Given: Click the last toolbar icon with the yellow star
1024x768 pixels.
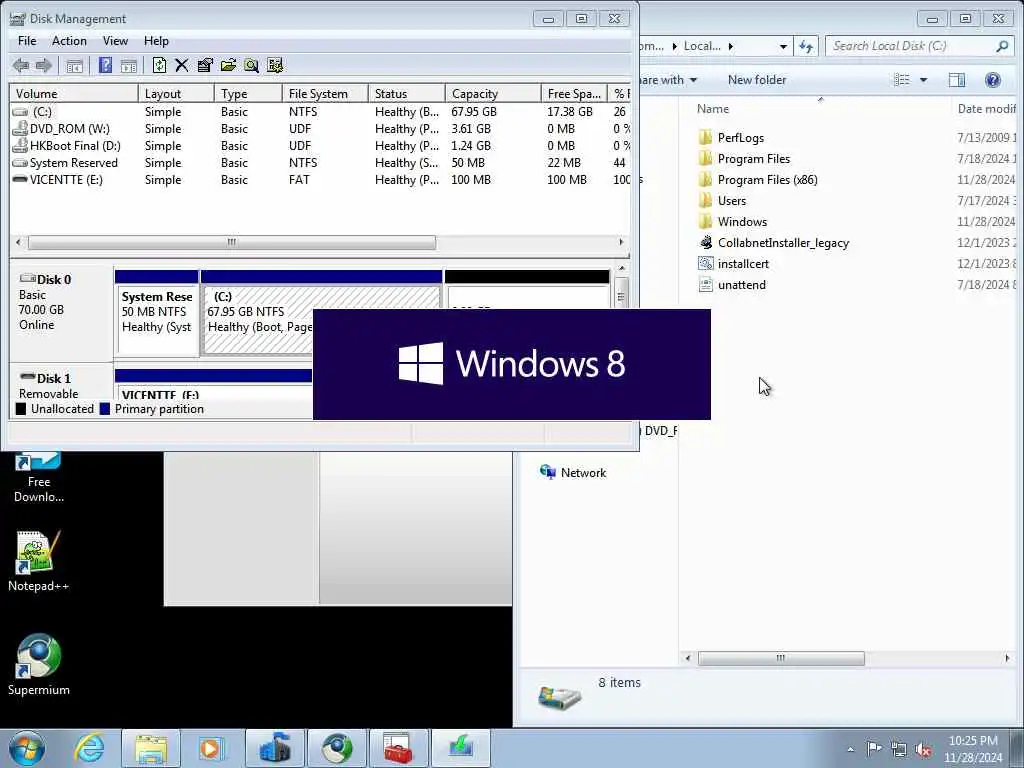Looking at the screenshot, I should pos(275,65).
